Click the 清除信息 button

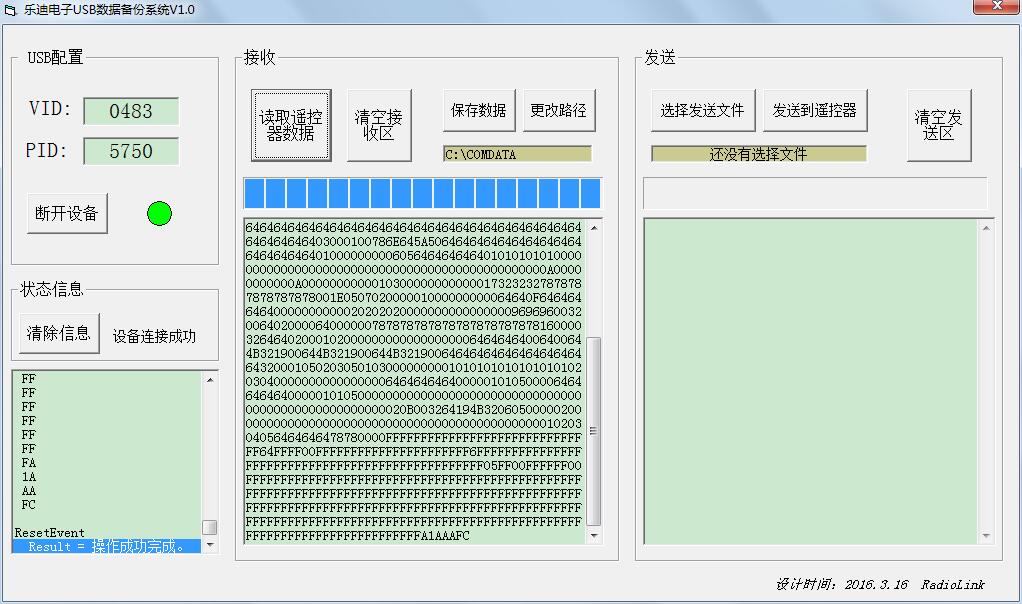point(59,334)
